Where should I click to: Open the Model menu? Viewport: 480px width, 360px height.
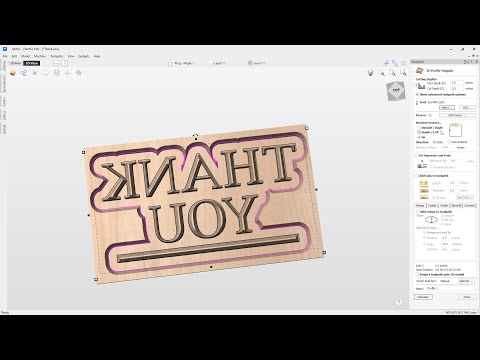pos(25,56)
